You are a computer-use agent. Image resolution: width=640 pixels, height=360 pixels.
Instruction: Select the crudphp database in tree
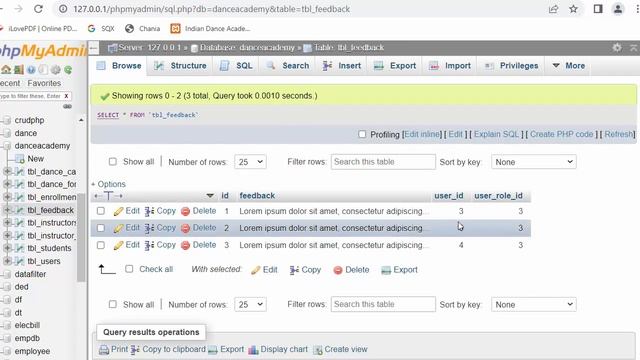pyautogui.click(x=29, y=120)
